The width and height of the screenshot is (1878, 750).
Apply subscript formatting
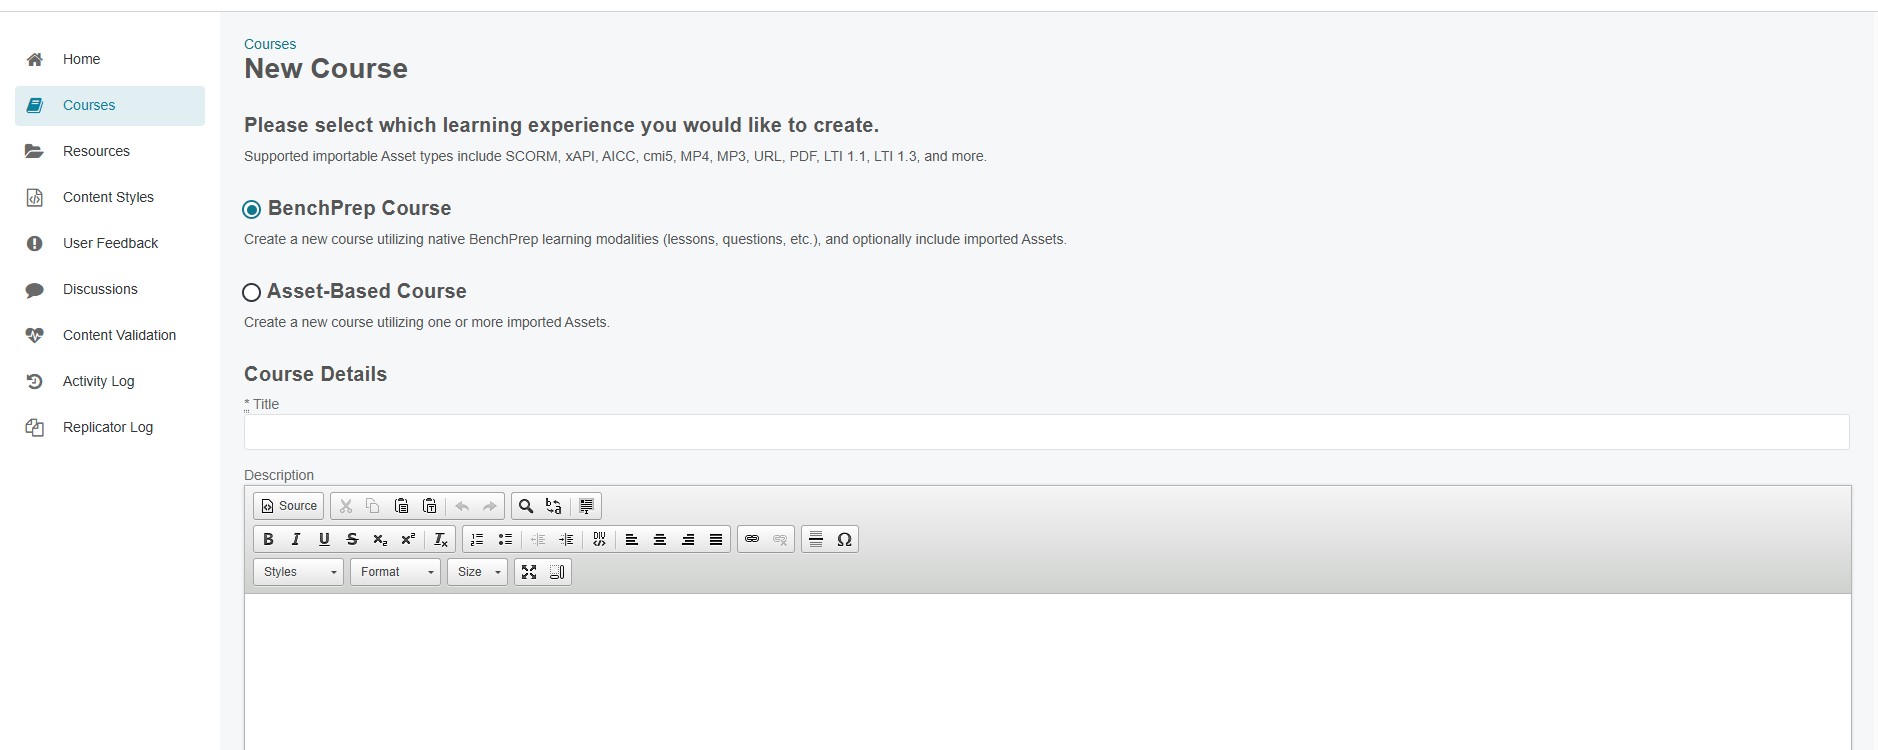pyautogui.click(x=380, y=539)
